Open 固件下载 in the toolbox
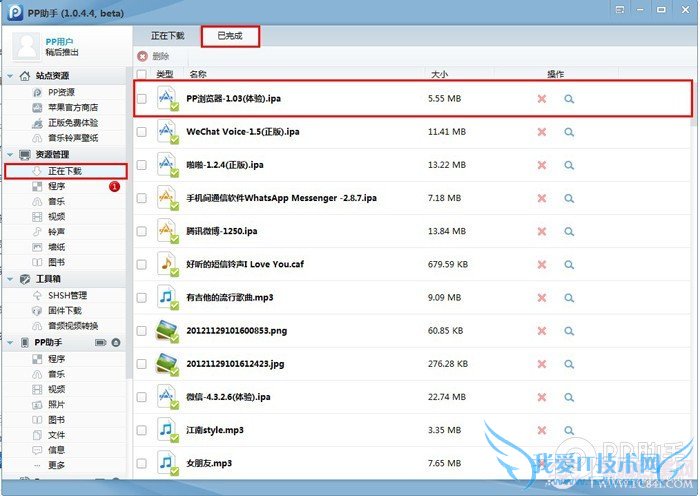Screen dimensions: 700x496 (65, 311)
